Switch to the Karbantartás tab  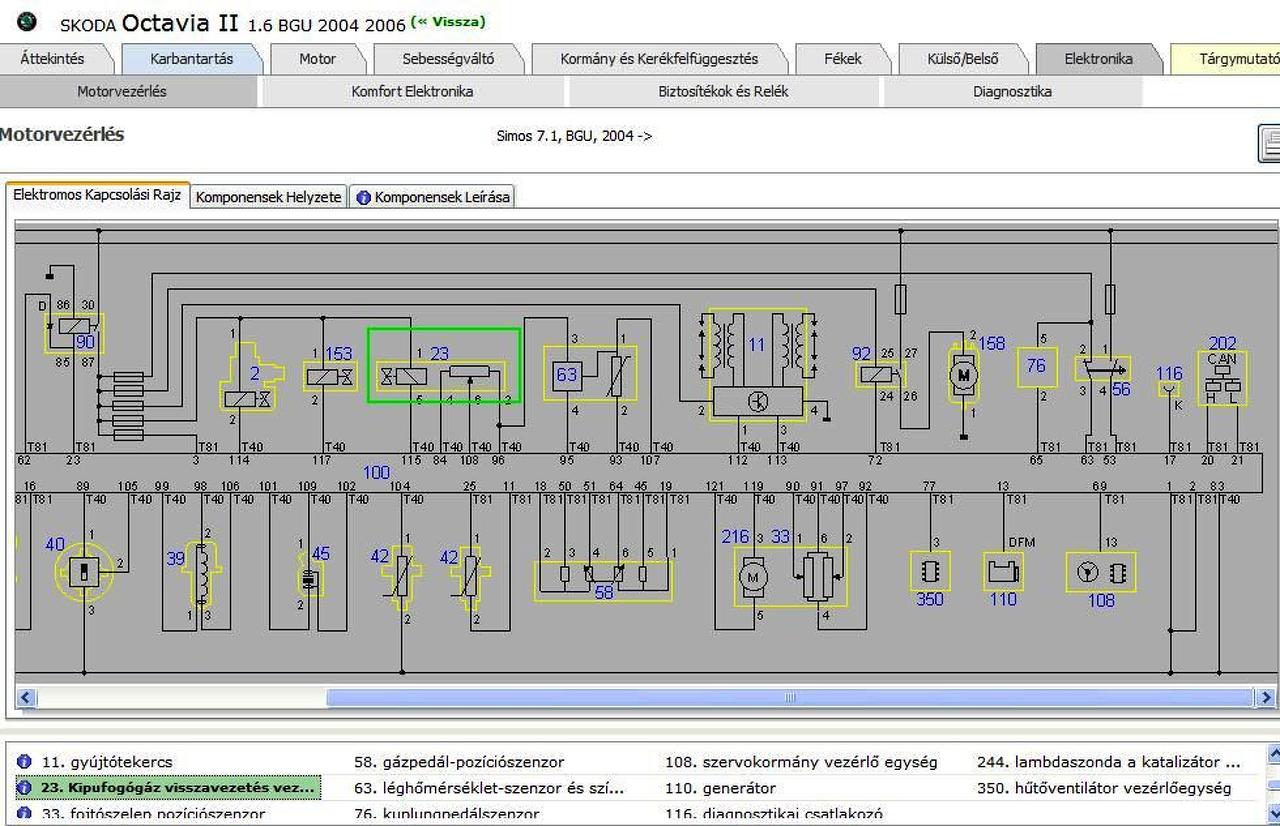point(192,59)
